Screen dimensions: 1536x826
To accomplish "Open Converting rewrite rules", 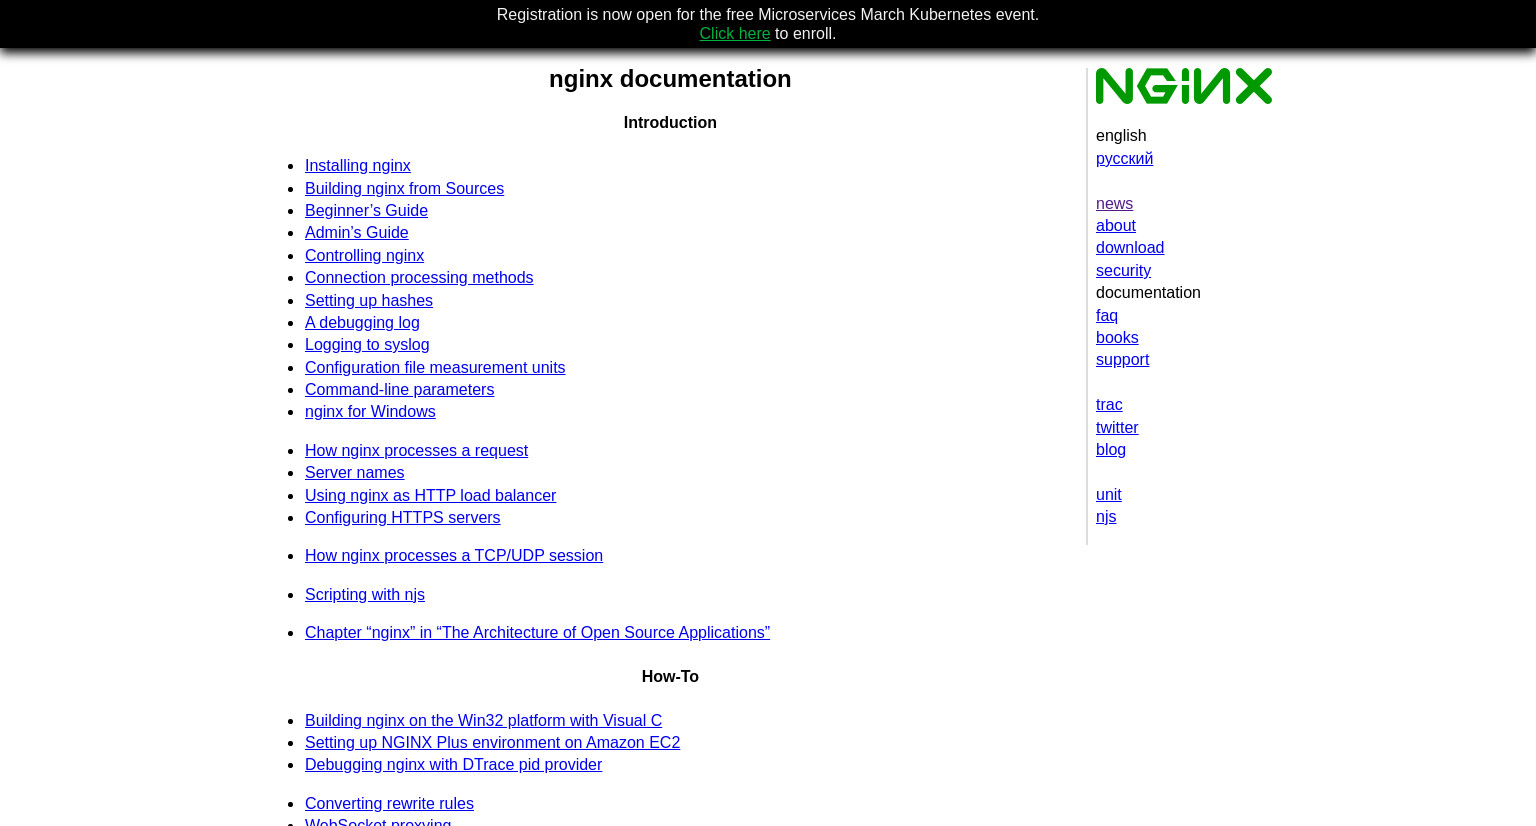I will pos(389,804).
